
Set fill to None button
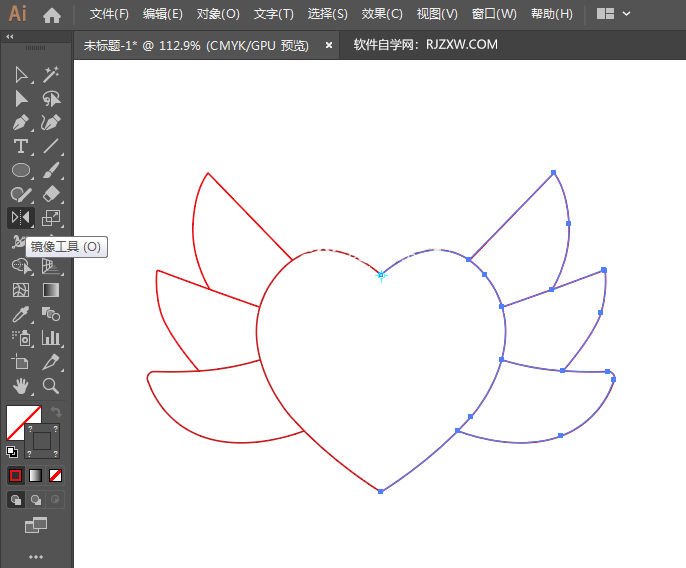(55, 475)
